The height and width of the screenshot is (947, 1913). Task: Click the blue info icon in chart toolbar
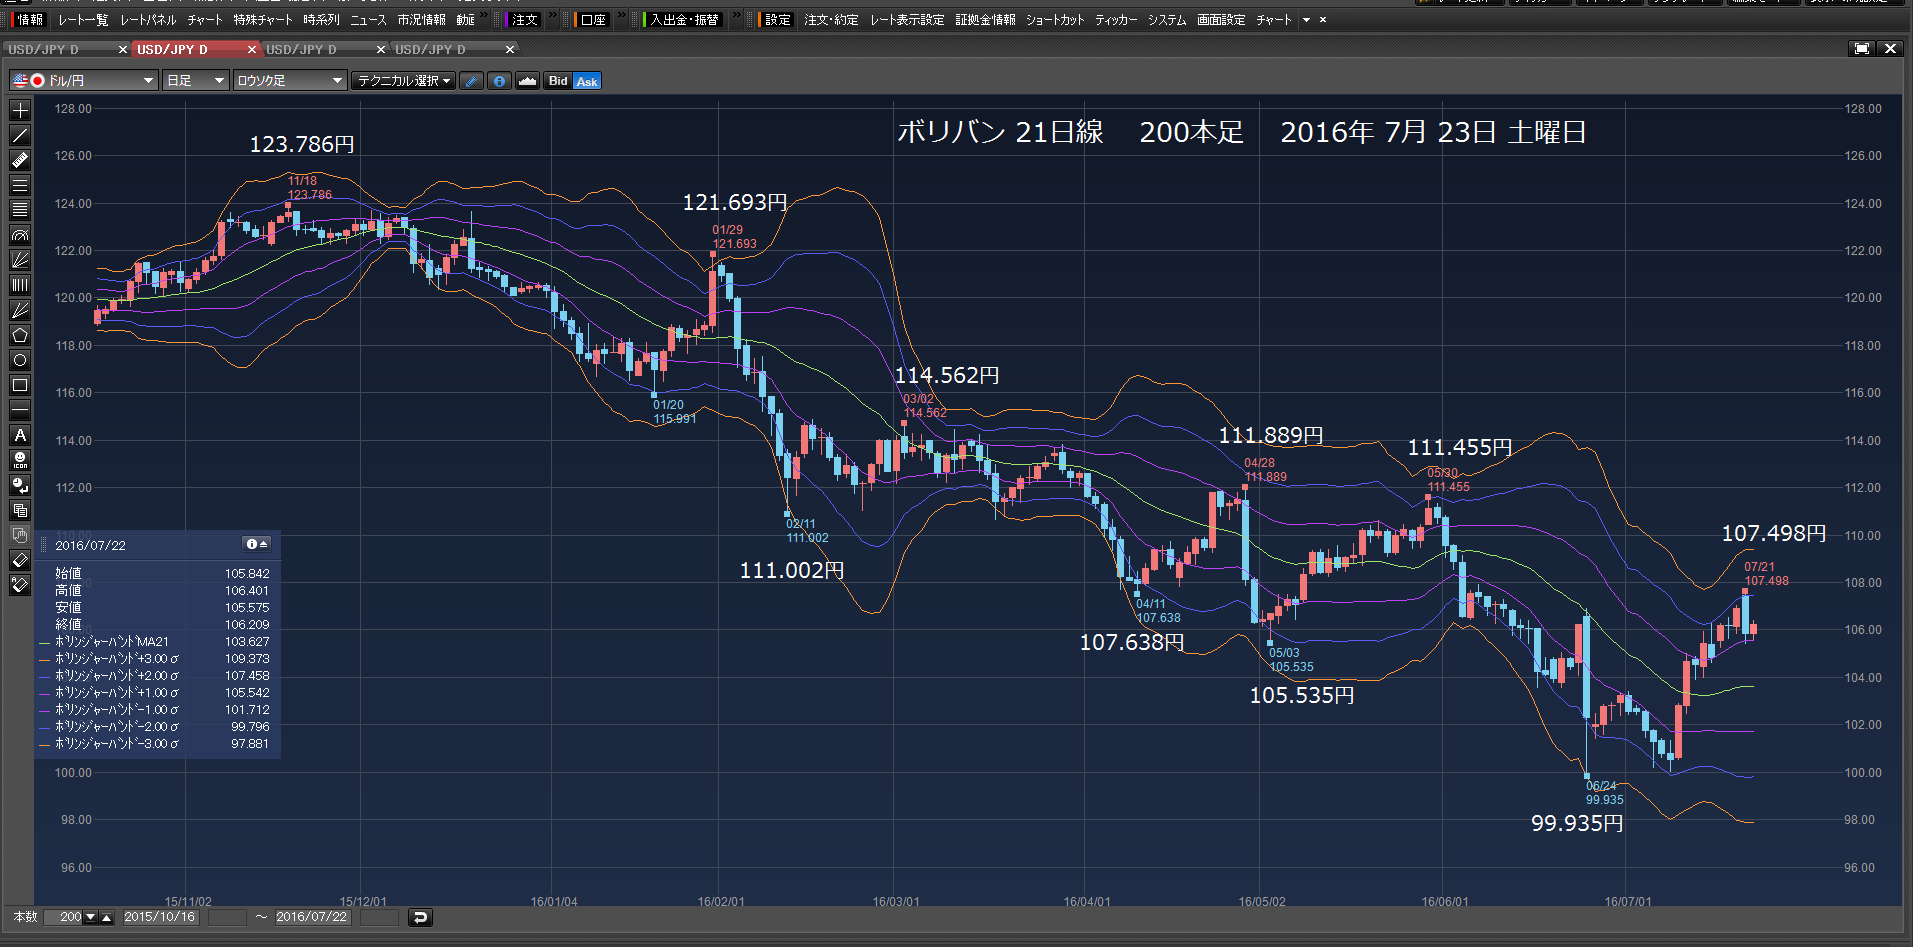[x=500, y=81]
